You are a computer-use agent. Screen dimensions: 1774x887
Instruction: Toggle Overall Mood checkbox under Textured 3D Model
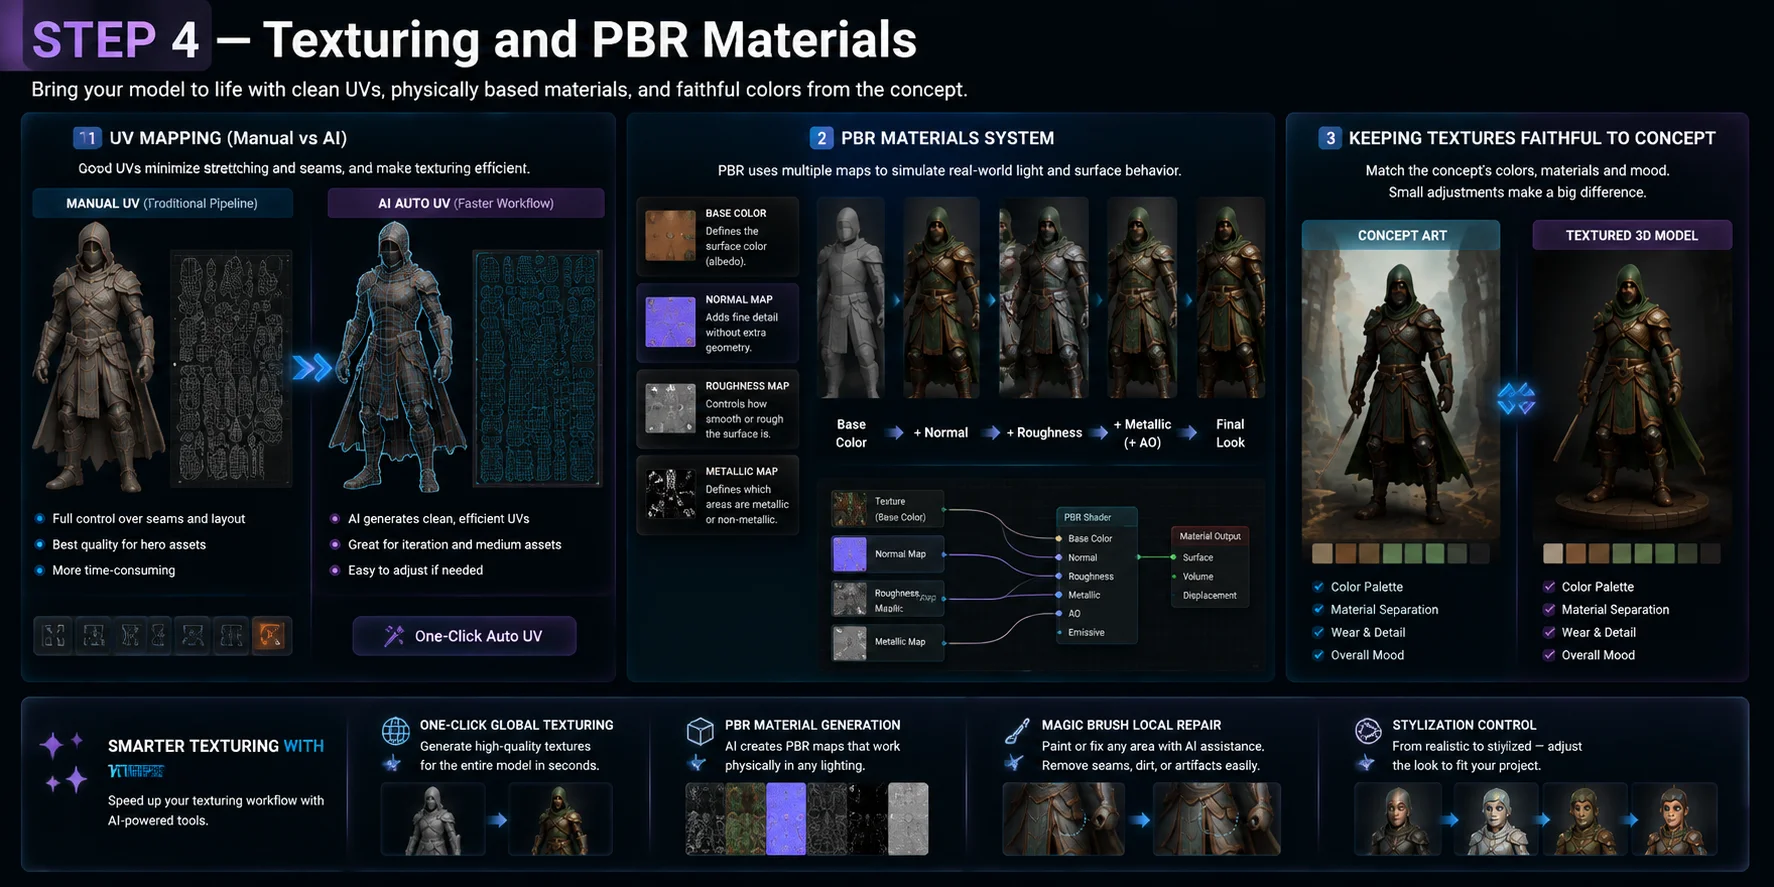[1549, 656]
